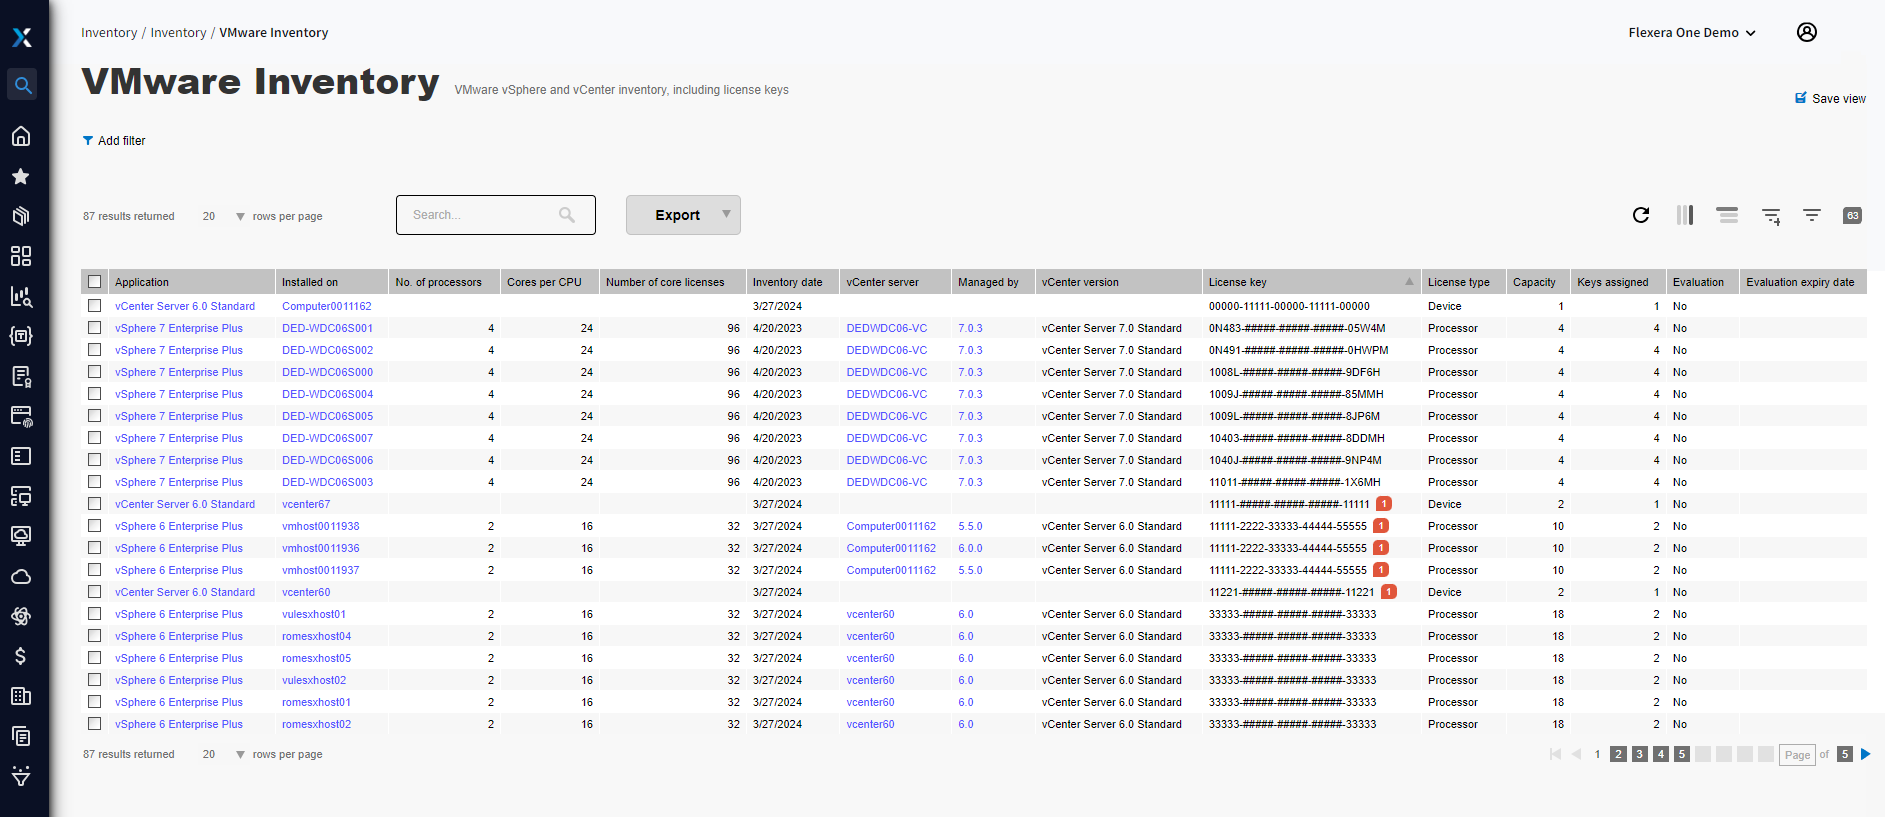Open the list panel icon in sidebar
1885x817 pixels.
pyautogui.click(x=21, y=456)
